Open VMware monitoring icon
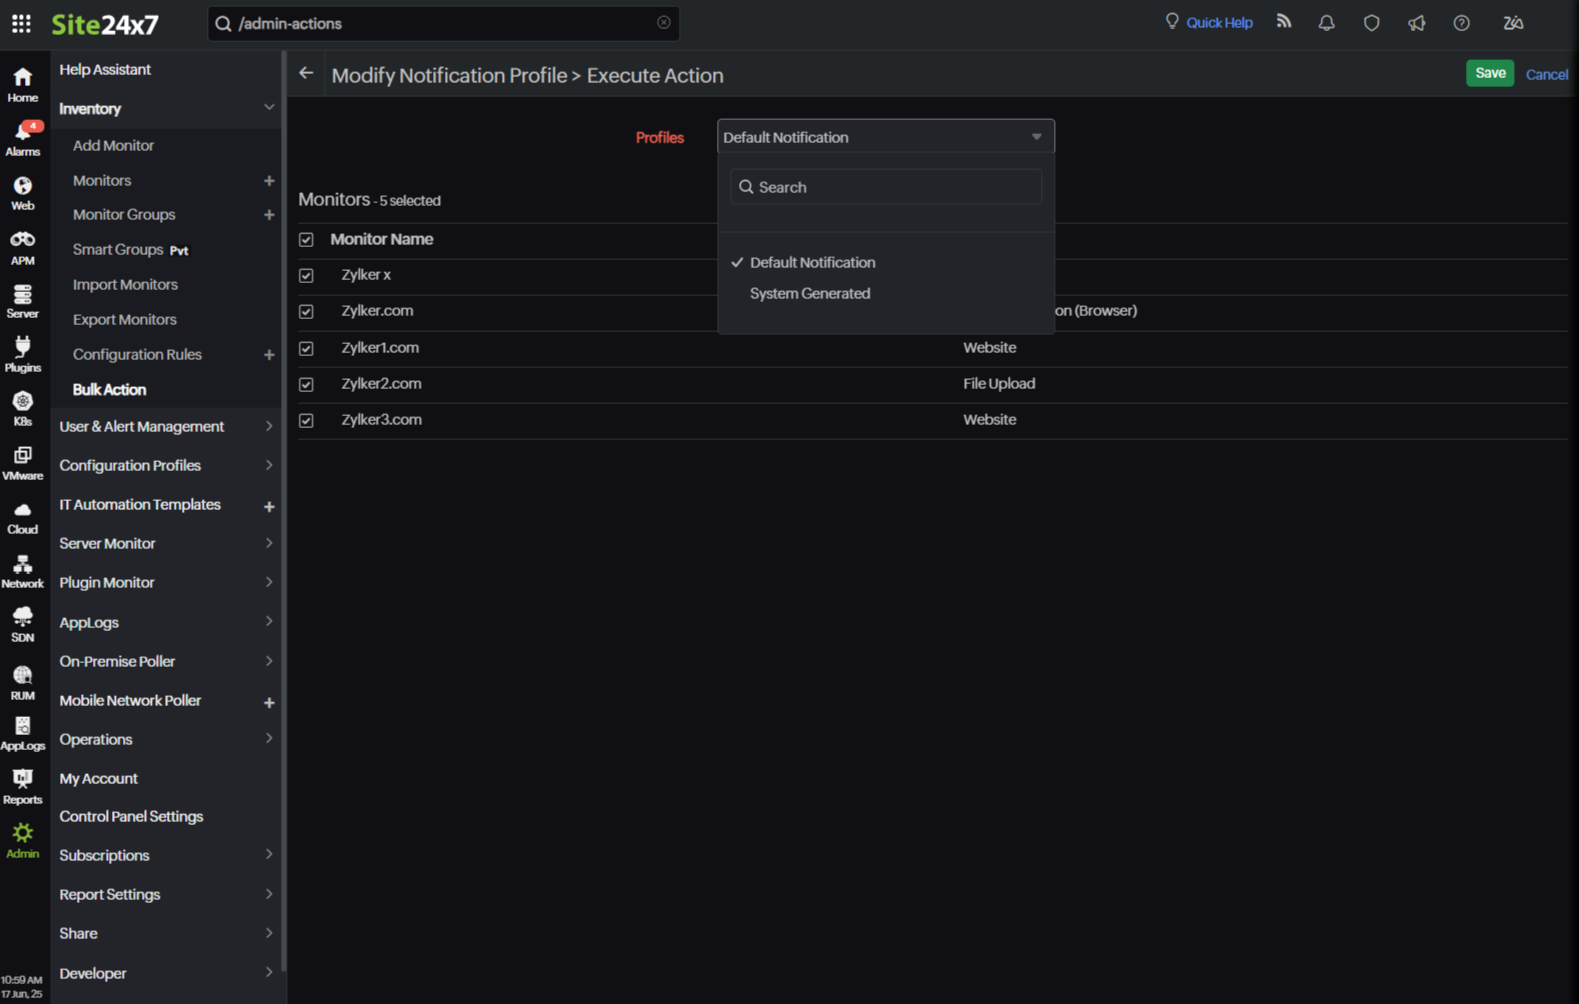1579x1004 pixels. [22, 463]
